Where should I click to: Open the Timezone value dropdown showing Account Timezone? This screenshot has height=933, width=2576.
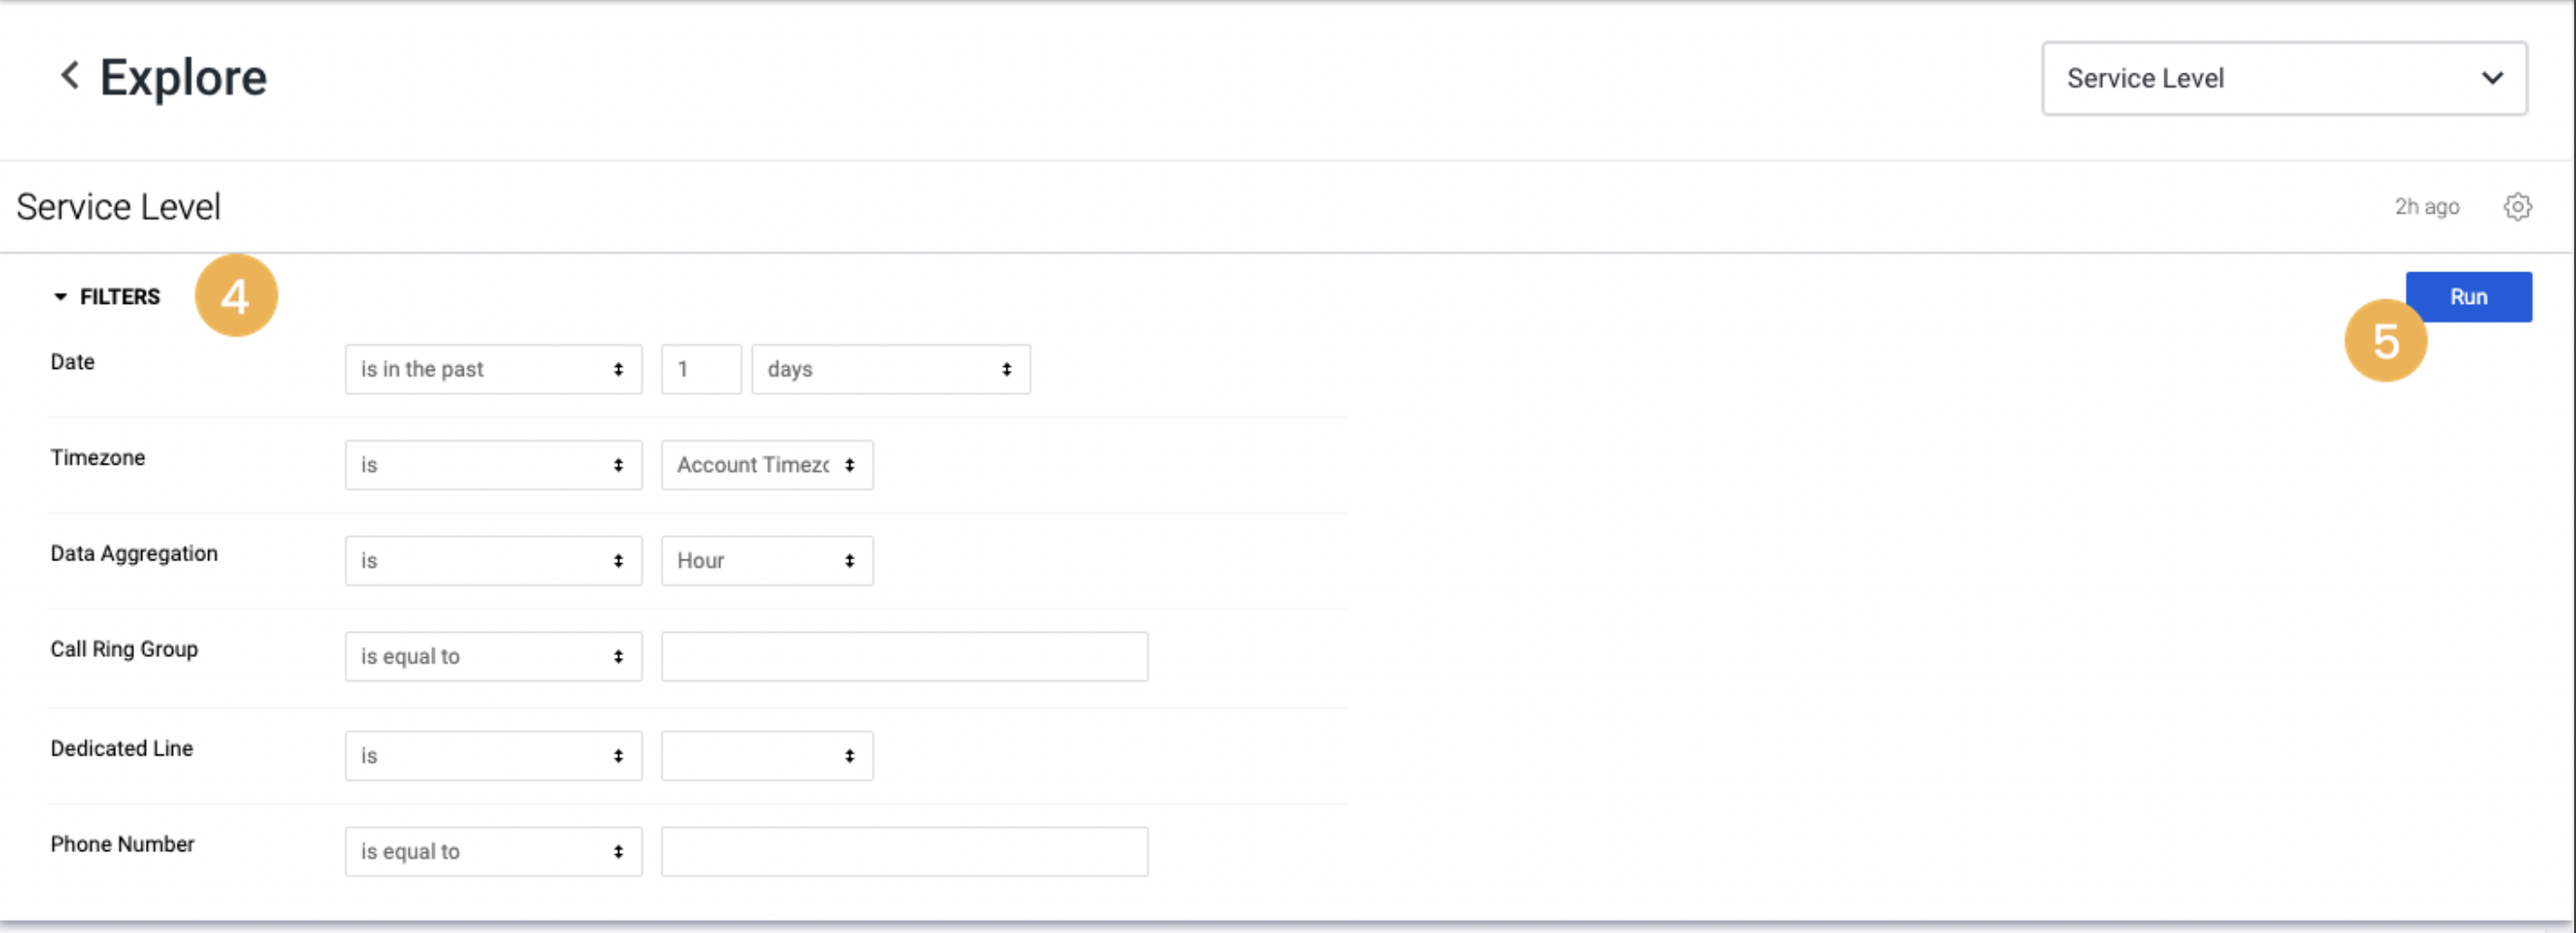[766, 465]
